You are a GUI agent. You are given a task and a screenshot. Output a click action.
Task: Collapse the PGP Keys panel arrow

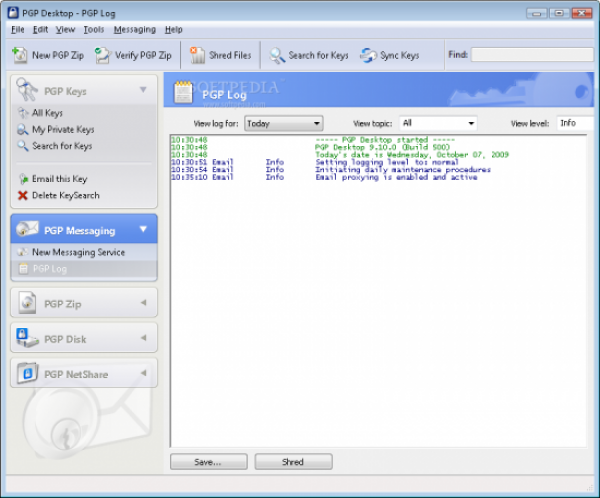(143, 90)
